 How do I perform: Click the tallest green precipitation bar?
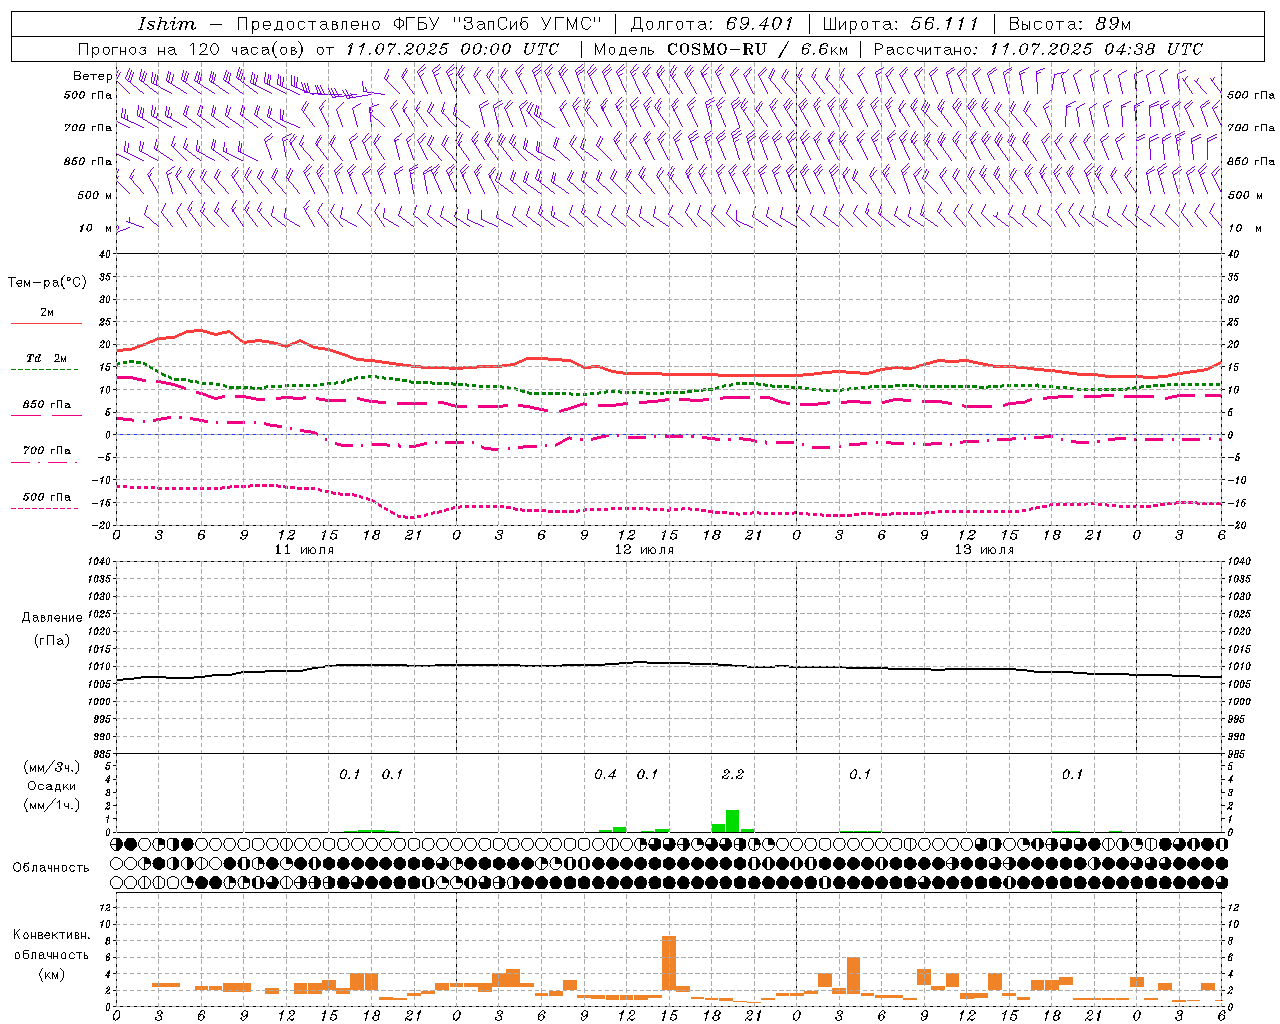click(x=733, y=821)
